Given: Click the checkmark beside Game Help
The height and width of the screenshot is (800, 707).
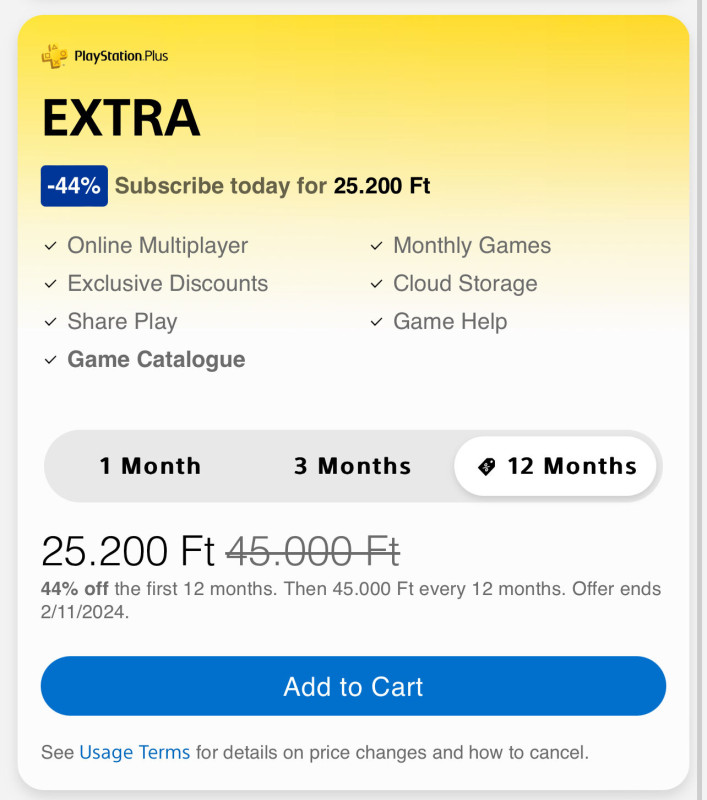Looking at the screenshot, I should [376, 322].
